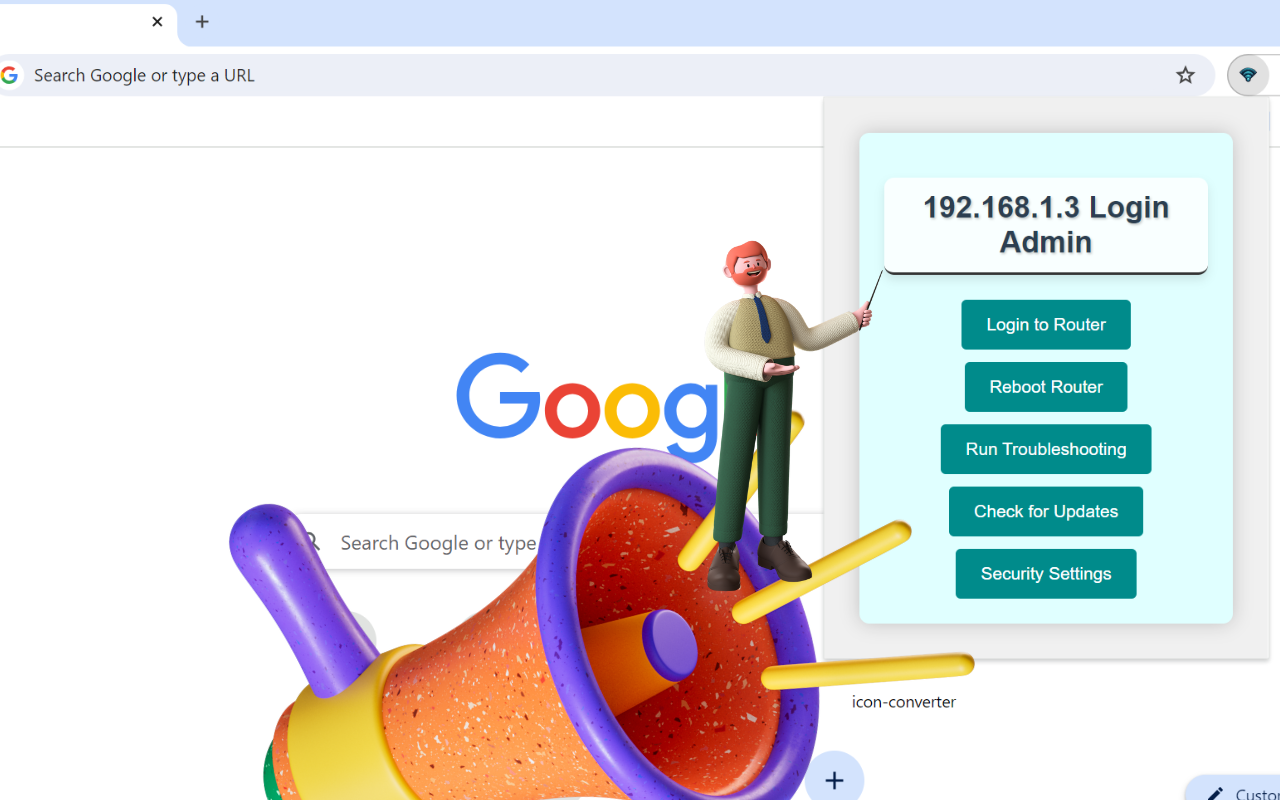Click the bookmark star in address bar
This screenshot has width=1280, height=800.
point(1185,75)
